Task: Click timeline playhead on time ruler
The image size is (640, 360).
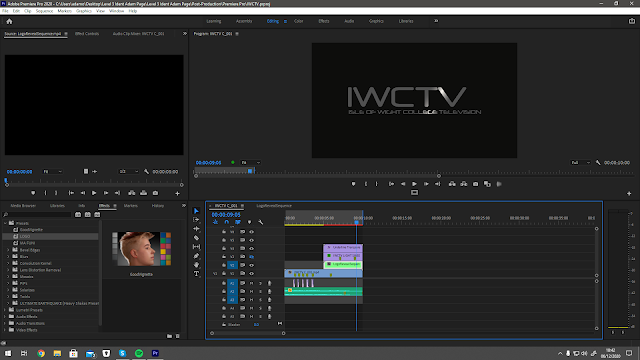Action: 356,222
